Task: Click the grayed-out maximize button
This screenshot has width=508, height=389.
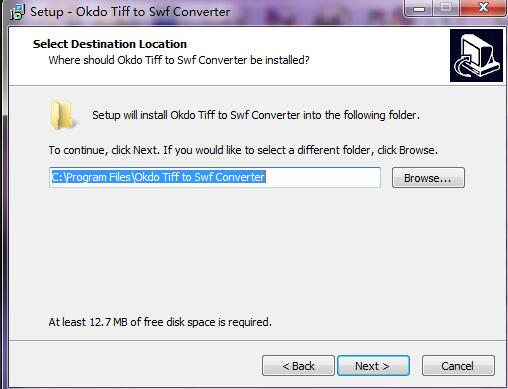Action: click(x=446, y=8)
